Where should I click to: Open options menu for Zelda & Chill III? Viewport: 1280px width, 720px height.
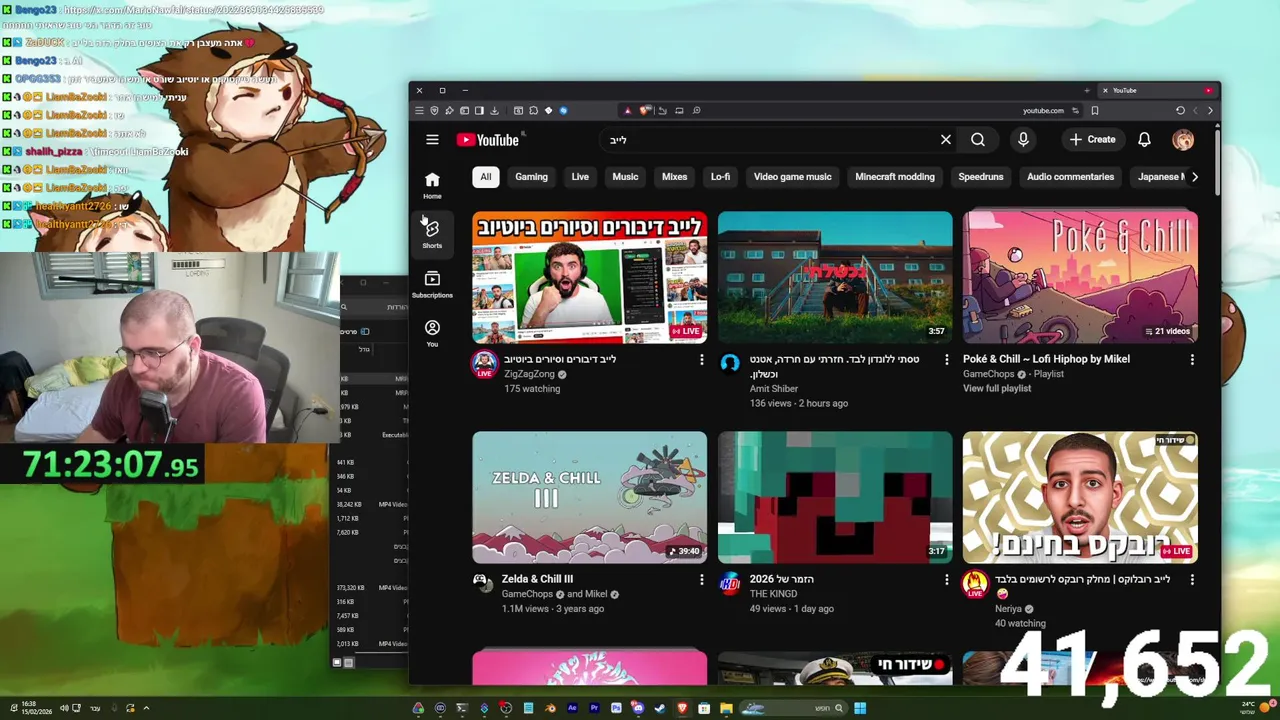tap(701, 579)
